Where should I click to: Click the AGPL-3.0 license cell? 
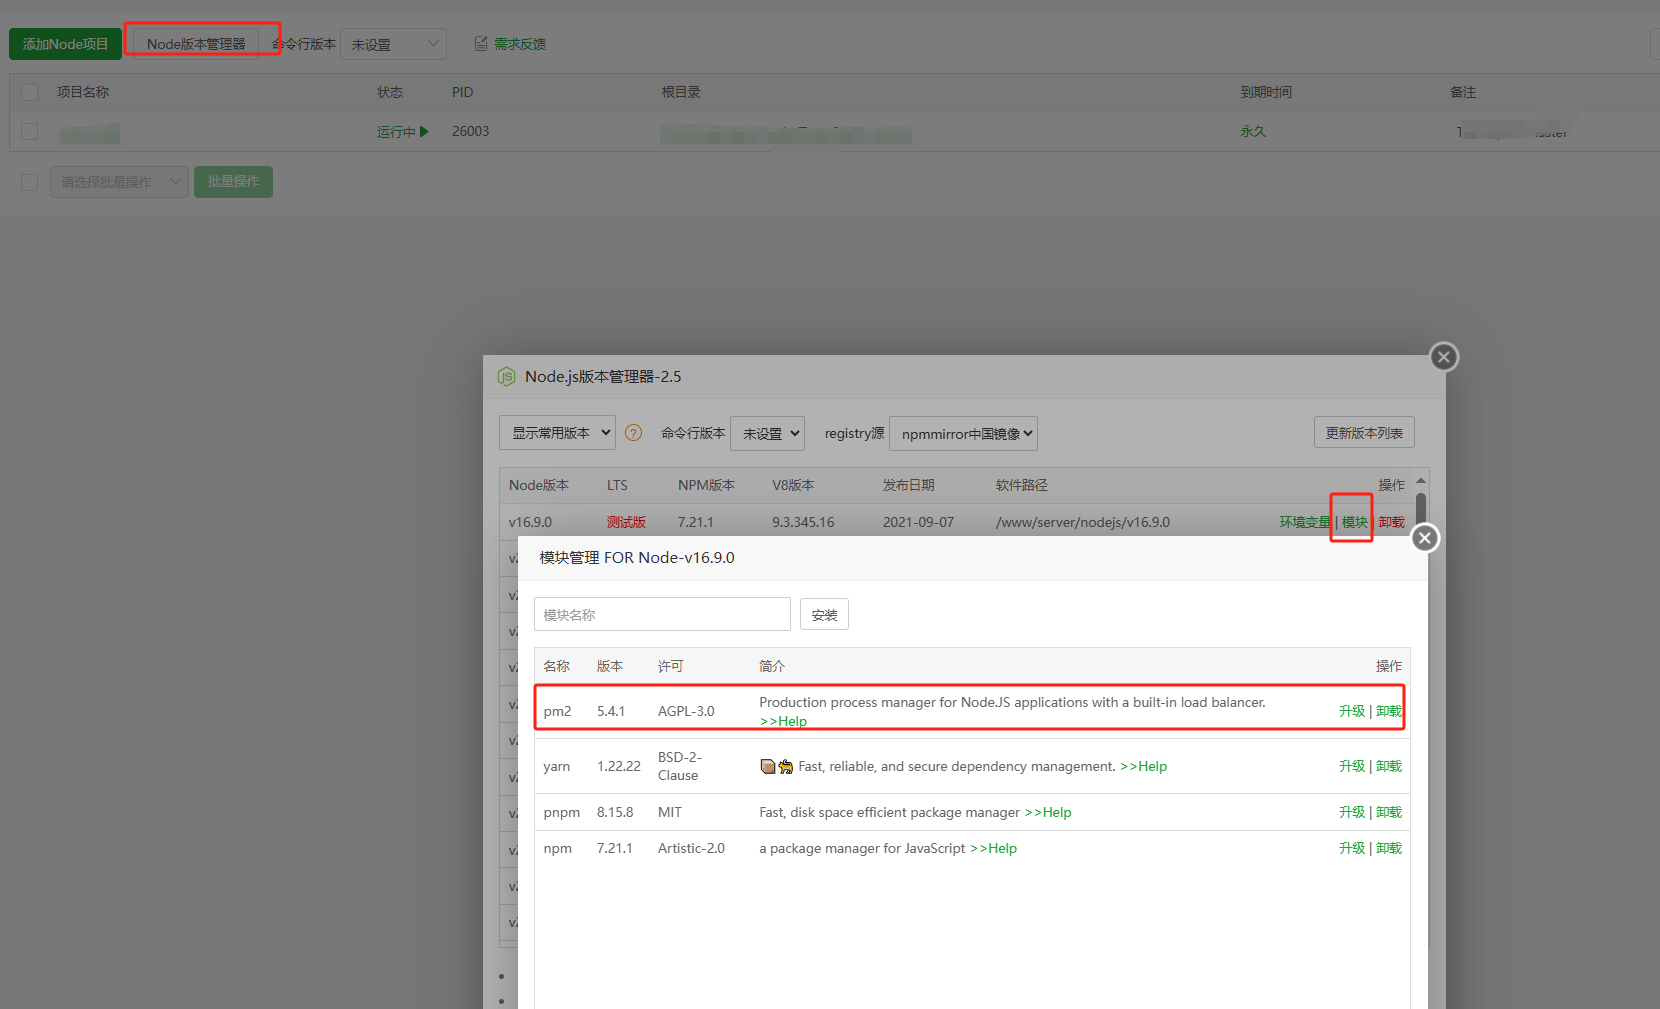686,711
